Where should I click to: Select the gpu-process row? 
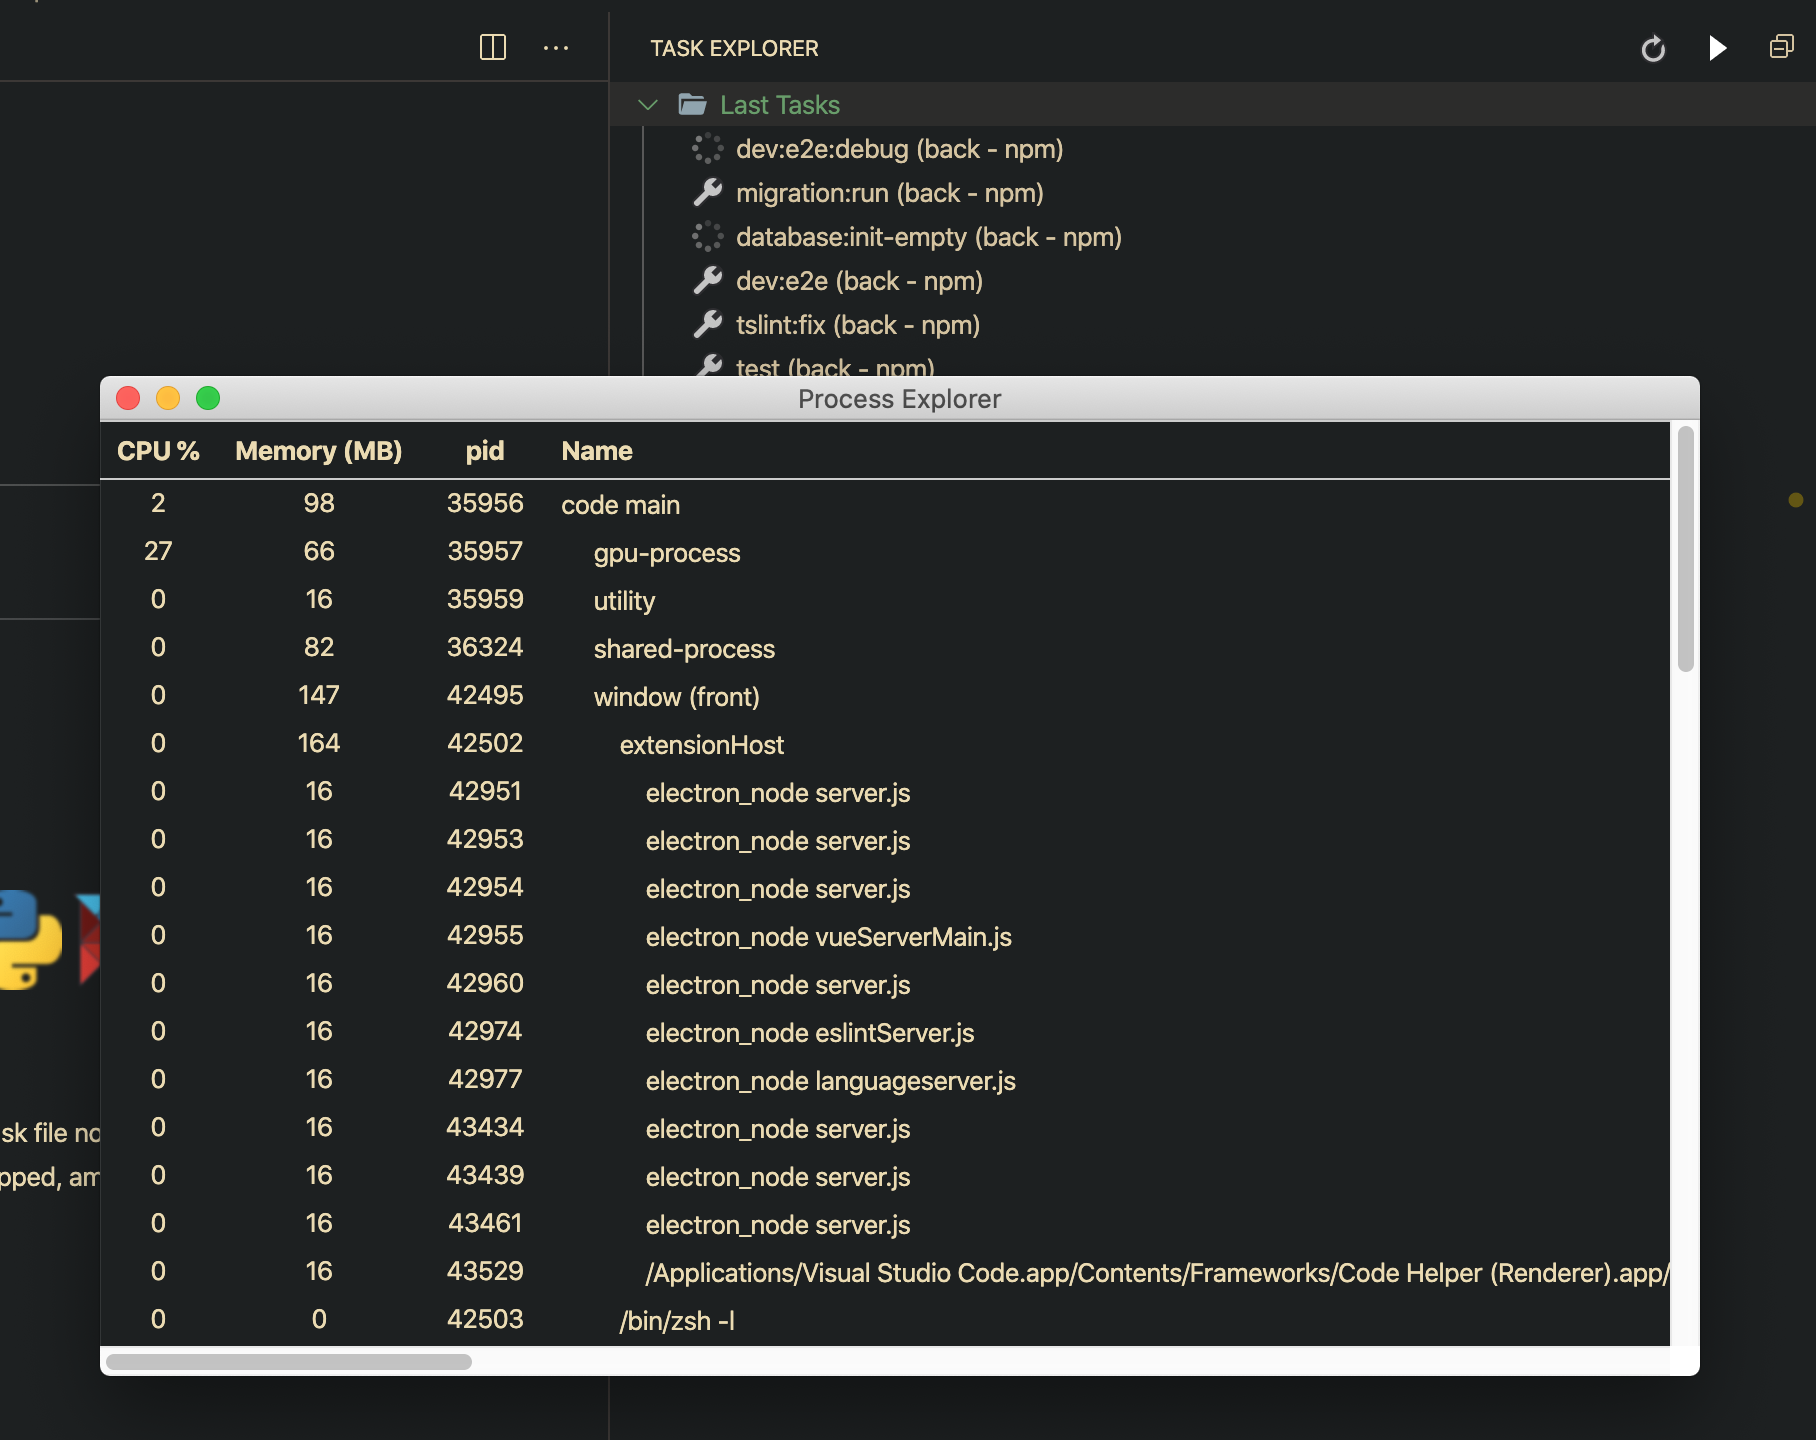click(666, 552)
